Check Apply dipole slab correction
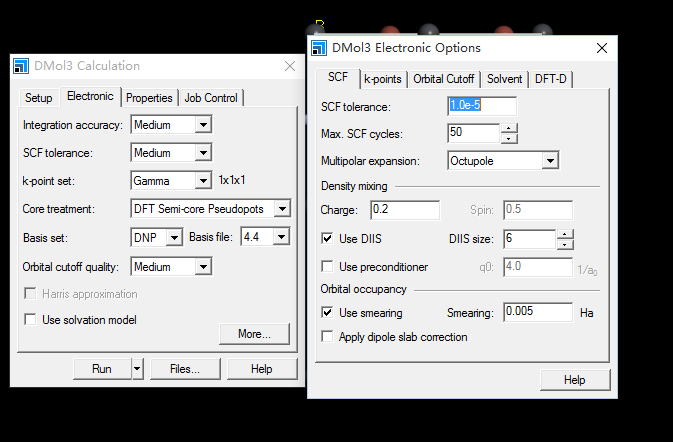Viewport: 673px width, 442px height. coord(327,337)
